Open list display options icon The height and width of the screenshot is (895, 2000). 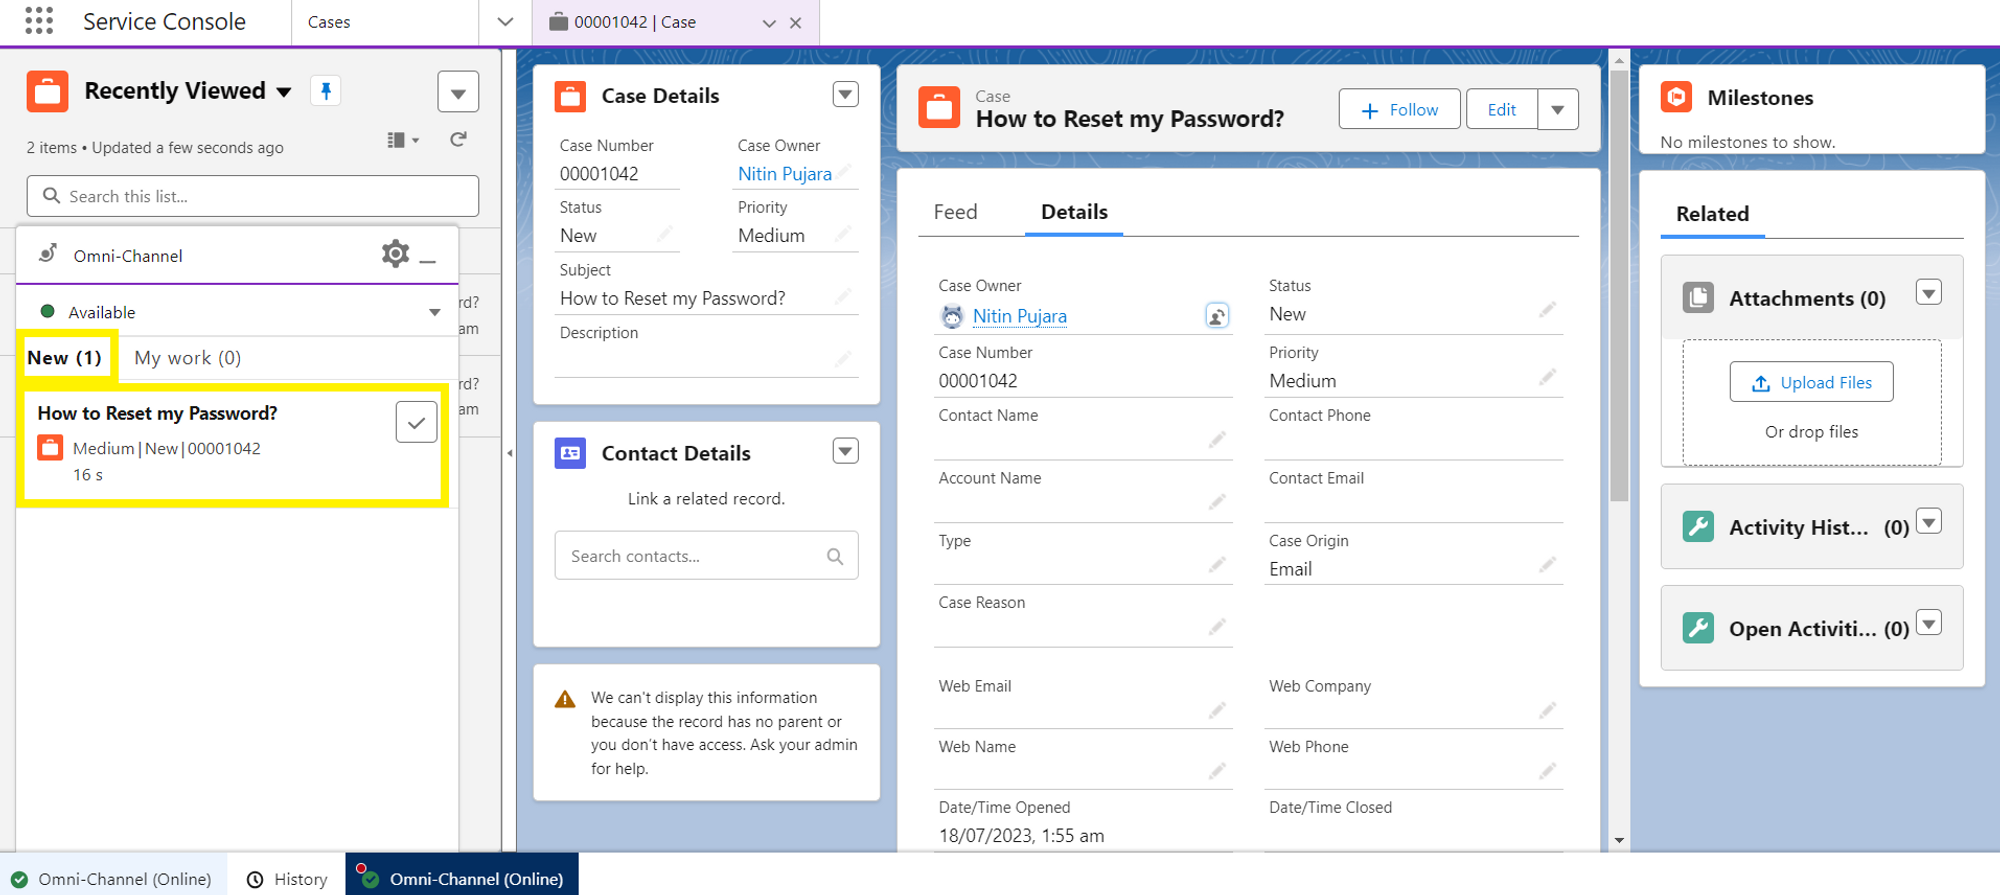pos(403,140)
